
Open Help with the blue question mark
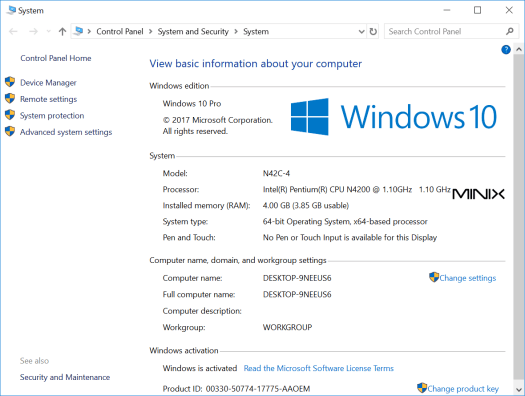coord(506,50)
